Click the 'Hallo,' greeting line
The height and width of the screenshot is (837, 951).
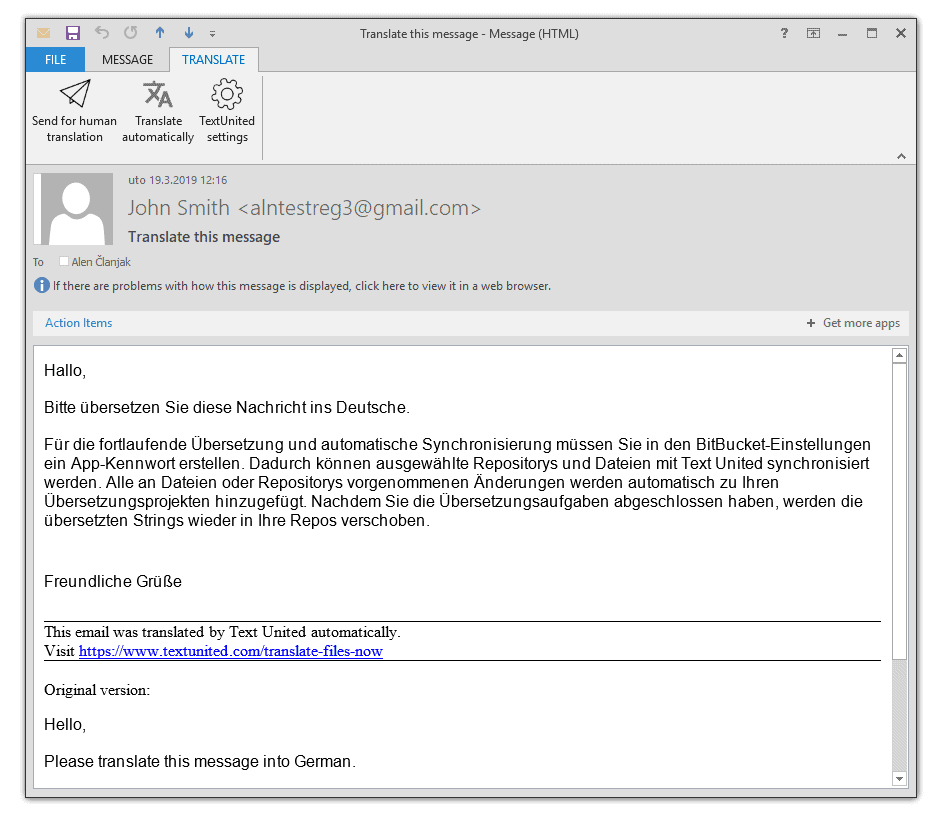(x=65, y=371)
